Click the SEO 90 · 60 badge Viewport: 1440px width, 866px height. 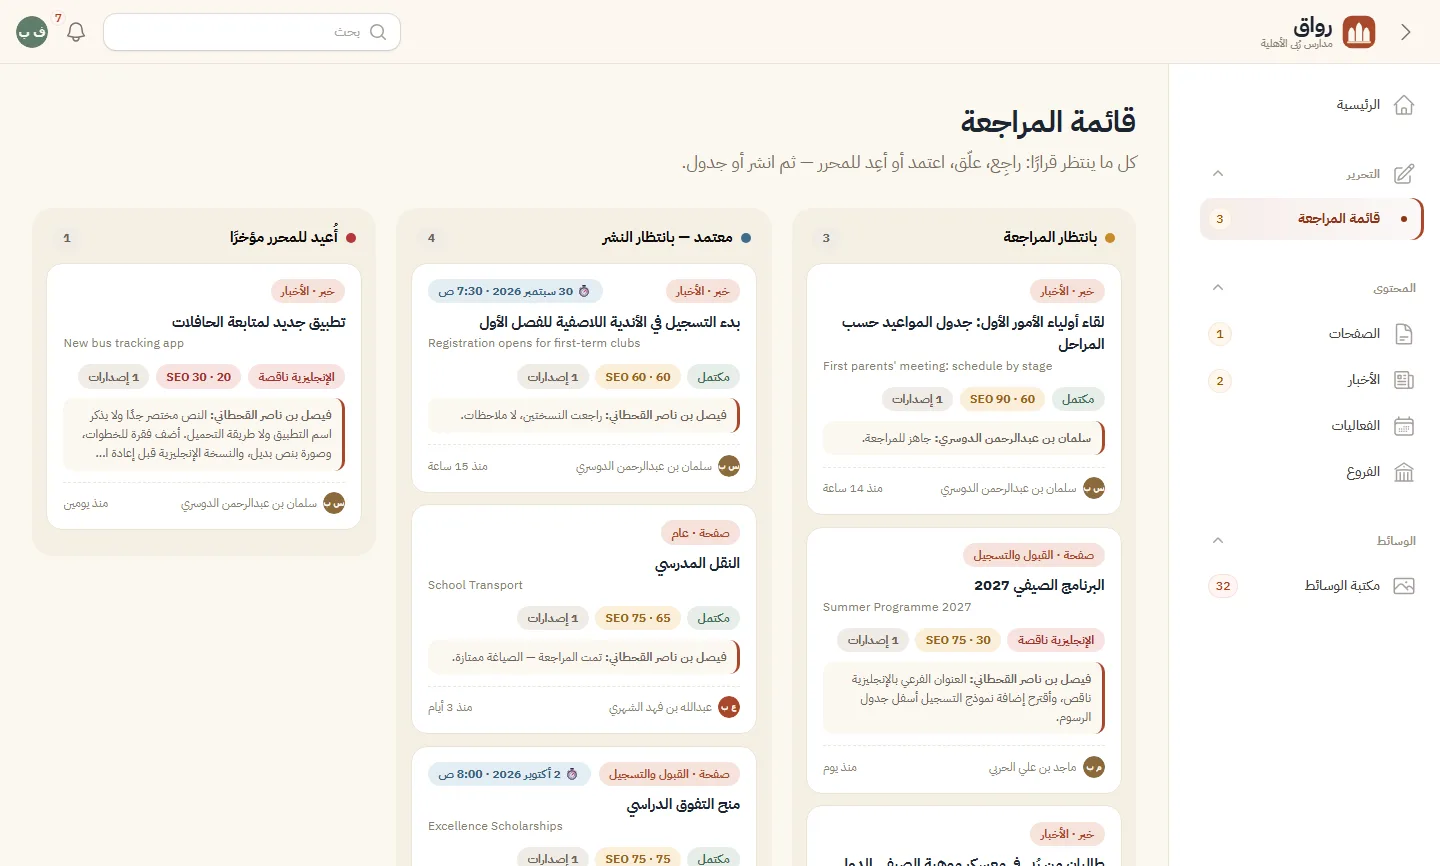coord(1002,399)
